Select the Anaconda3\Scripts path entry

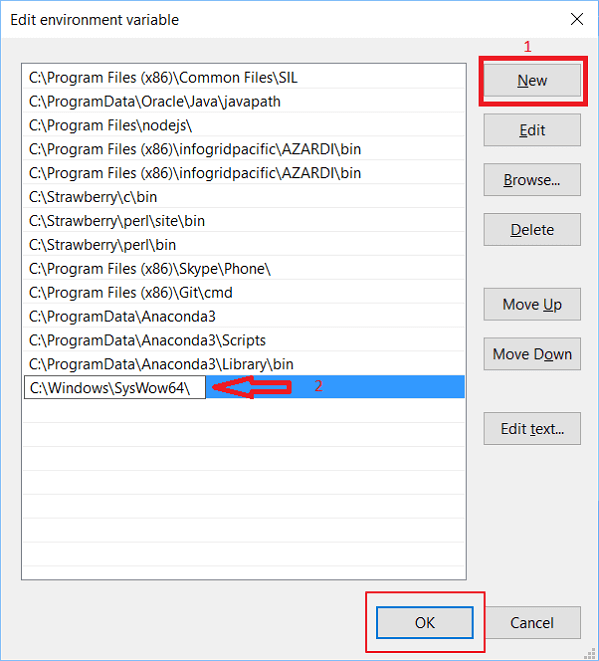tap(244, 340)
